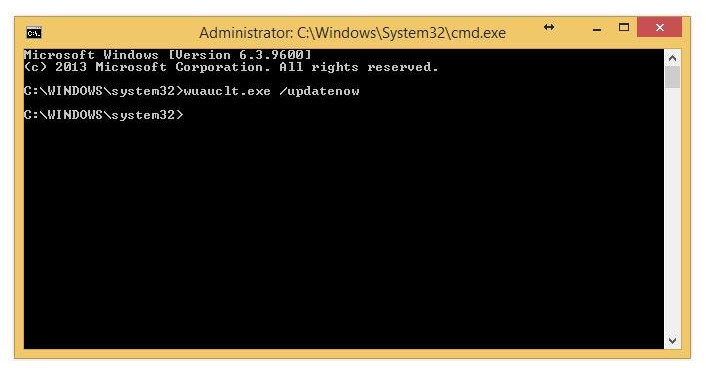Click the last C:\WINDOWS\system32> prompt
This screenshot has width=706, height=368.
(104, 115)
